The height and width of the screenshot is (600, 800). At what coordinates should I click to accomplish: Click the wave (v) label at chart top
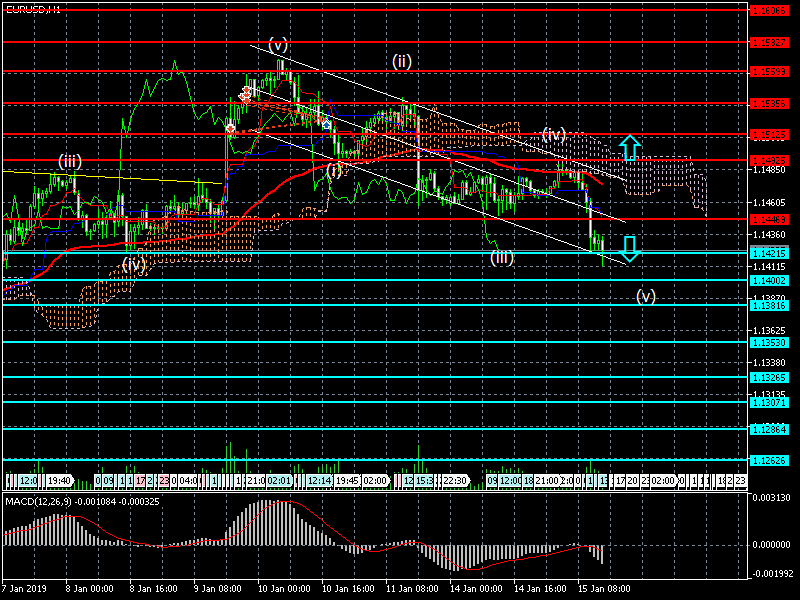click(278, 44)
